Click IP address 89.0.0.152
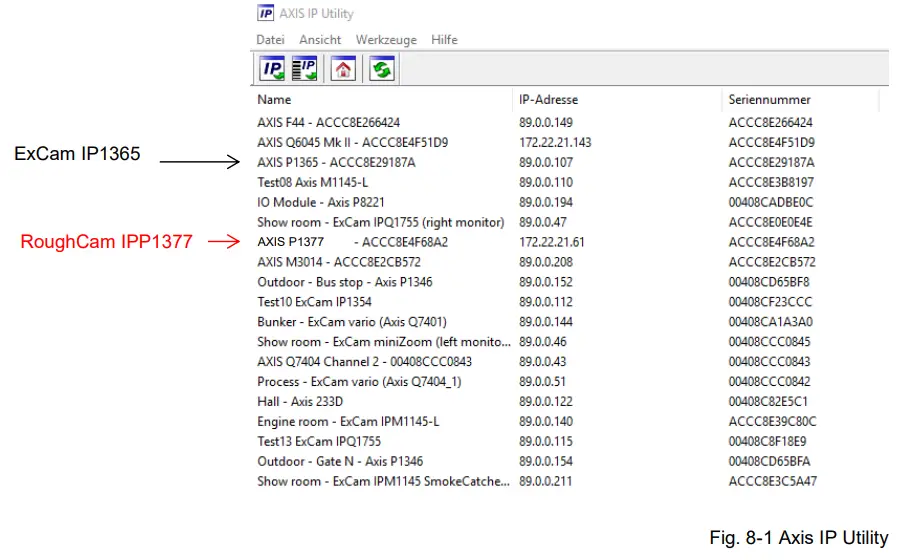 click(x=546, y=283)
